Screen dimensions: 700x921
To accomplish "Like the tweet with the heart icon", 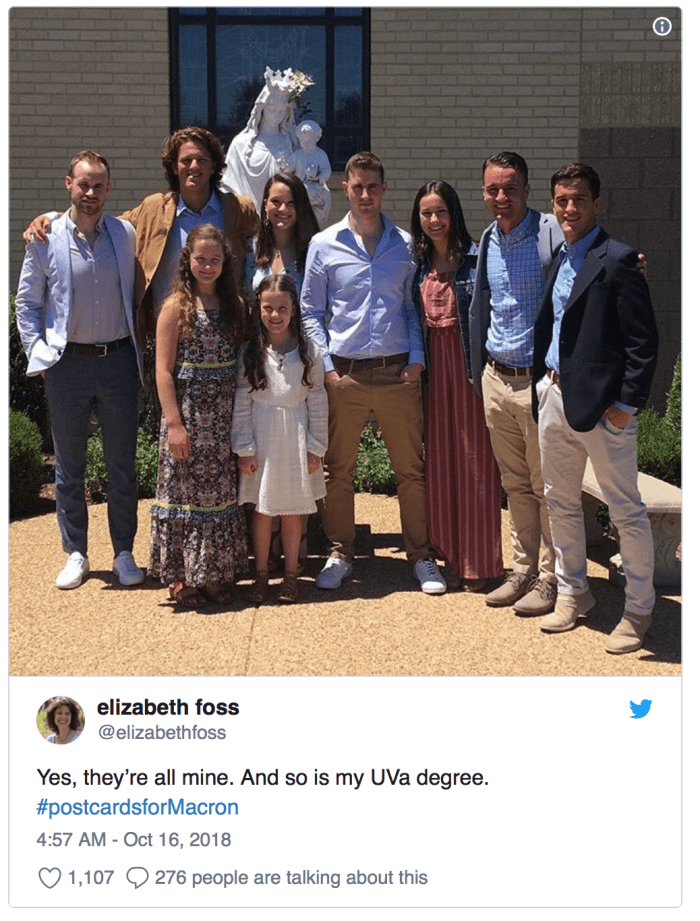I will (49, 878).
